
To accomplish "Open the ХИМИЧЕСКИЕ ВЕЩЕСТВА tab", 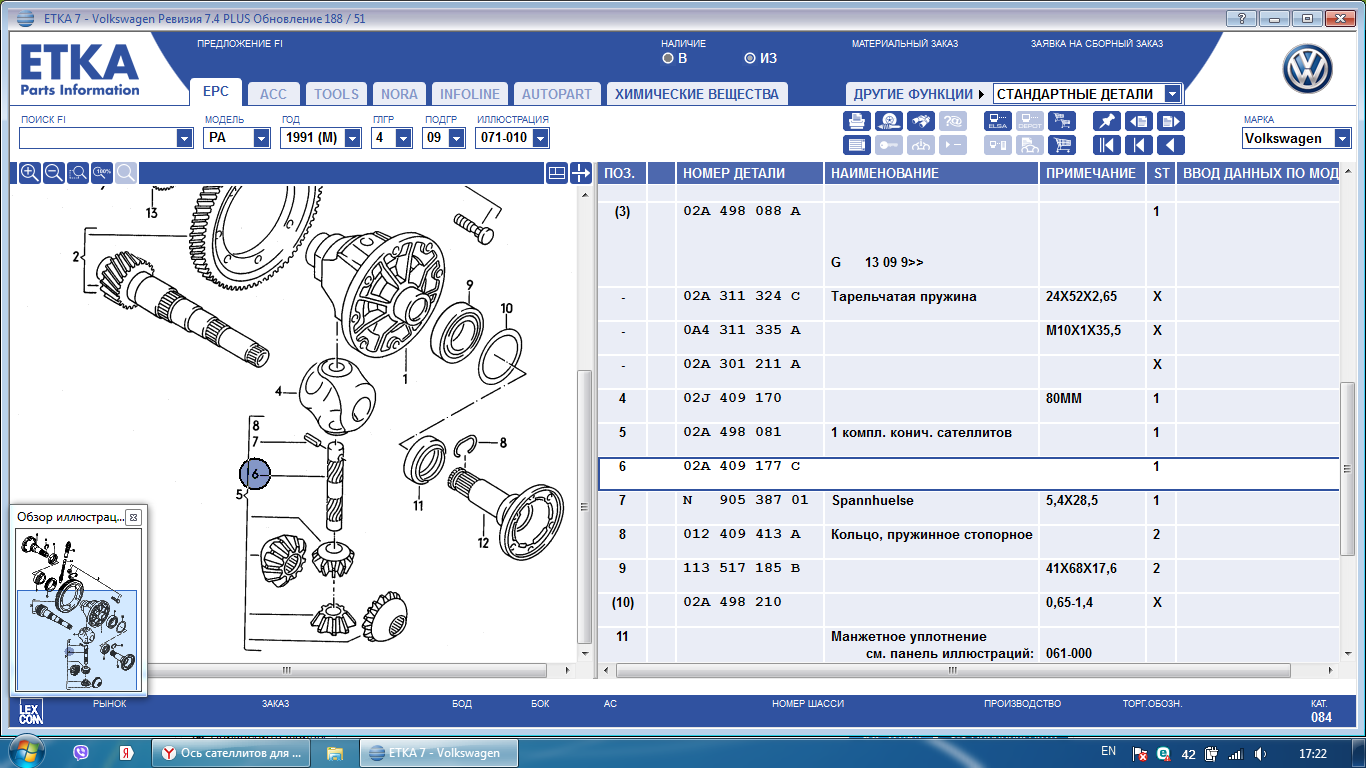I will tap(696, 94).
